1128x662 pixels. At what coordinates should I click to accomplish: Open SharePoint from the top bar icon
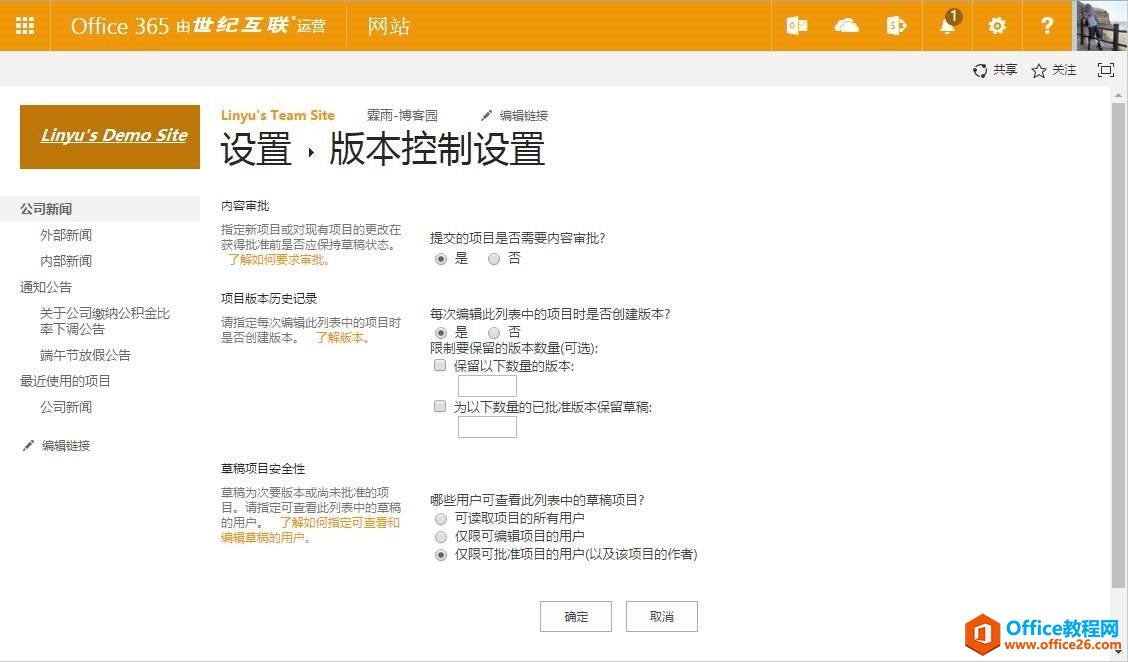tap(896, 25)
